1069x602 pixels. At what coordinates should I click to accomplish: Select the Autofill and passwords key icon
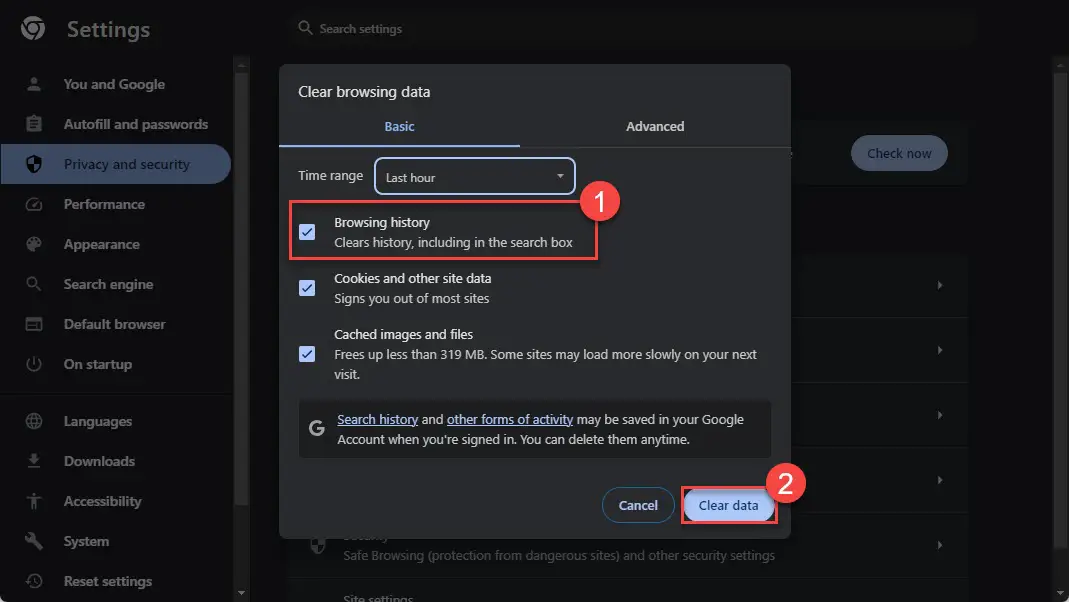point(33,124)
